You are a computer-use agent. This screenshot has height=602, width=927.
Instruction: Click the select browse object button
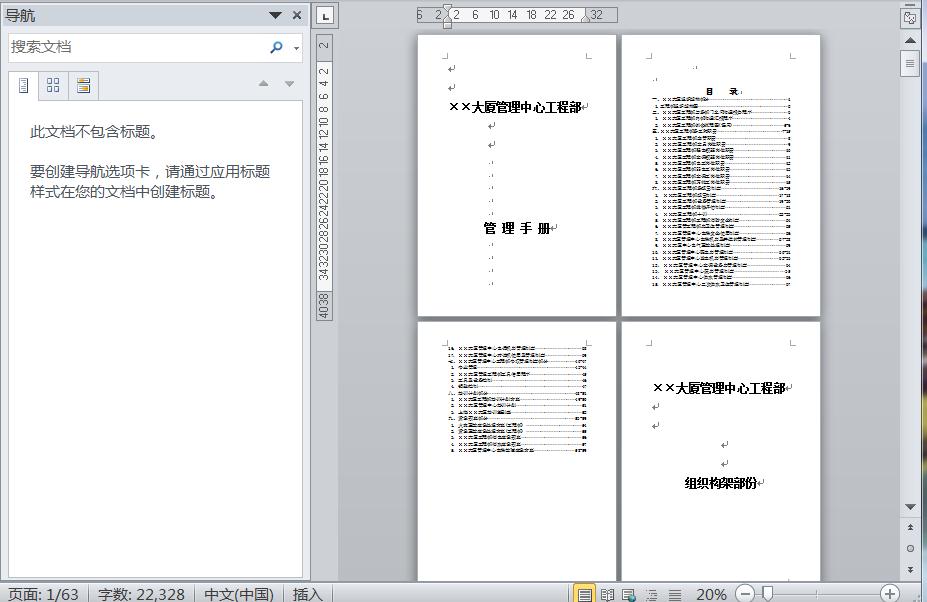click(909, 548)
